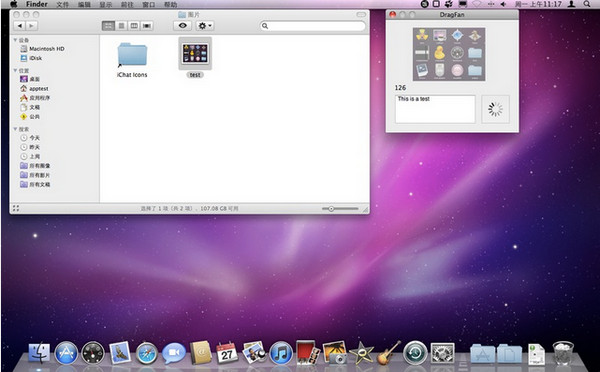Open the Quick Look eye button
The width and height of the screenshot is (600, 372).
(x=183, y=26)
